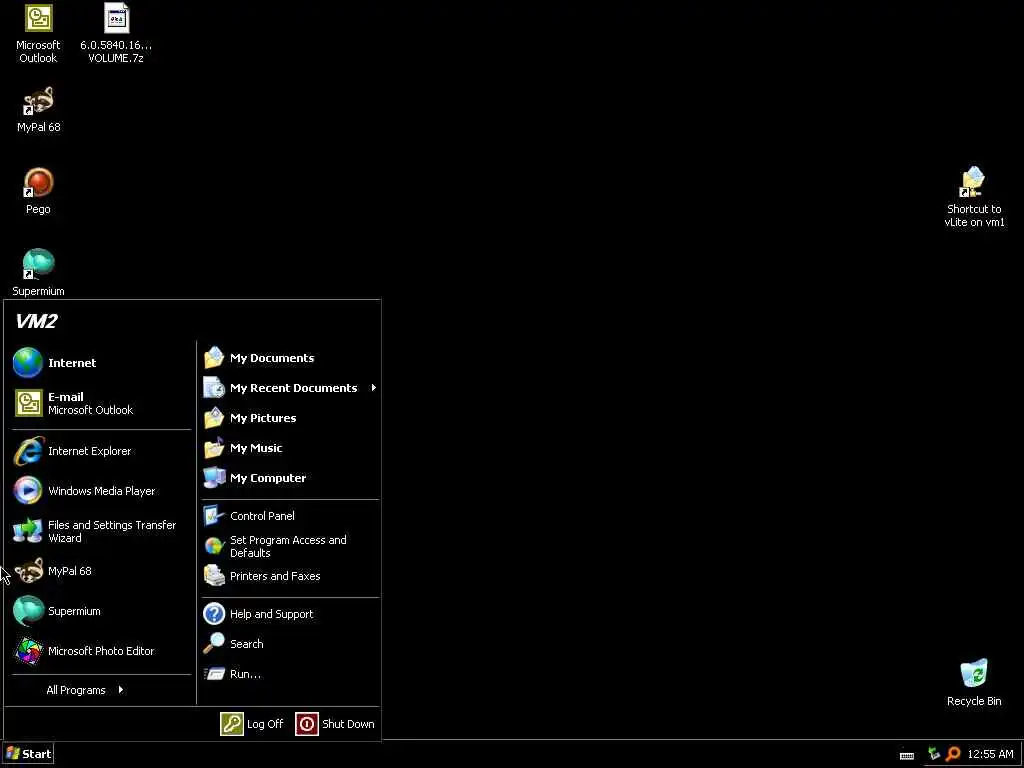Click the 12:55 AM taskbar clock
1024x768 pixels.
tap(990, 754)
